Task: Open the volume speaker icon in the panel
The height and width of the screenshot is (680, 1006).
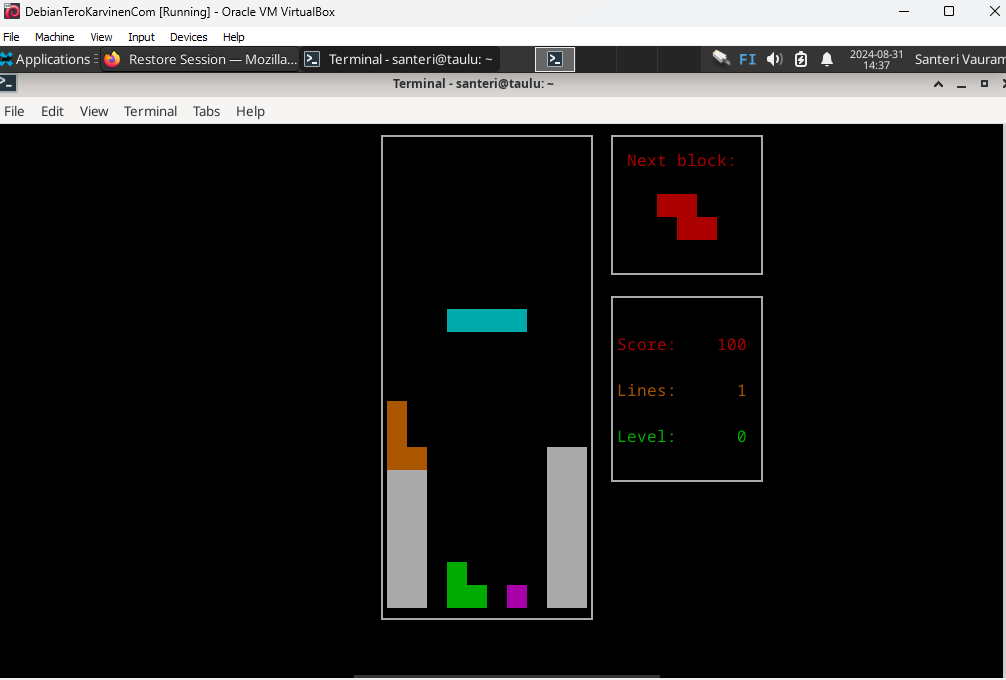Action: [x=774, y=59]
